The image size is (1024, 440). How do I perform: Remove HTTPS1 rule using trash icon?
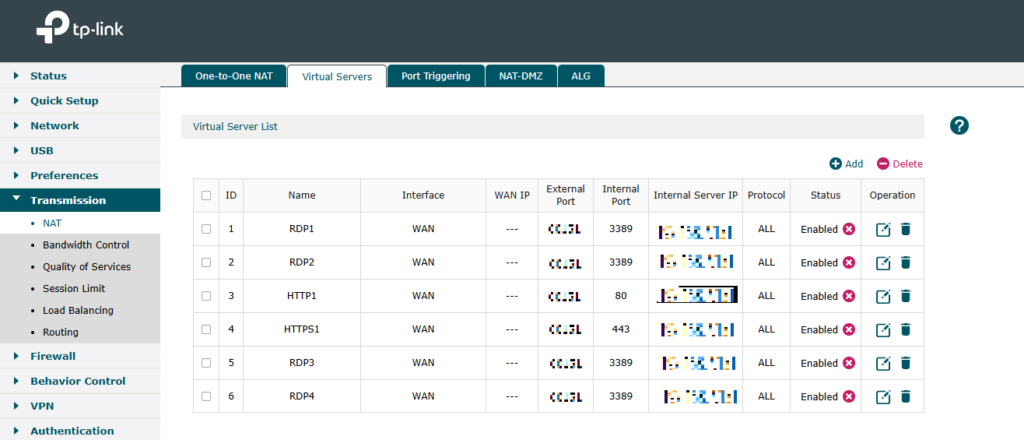coord(906,330)
